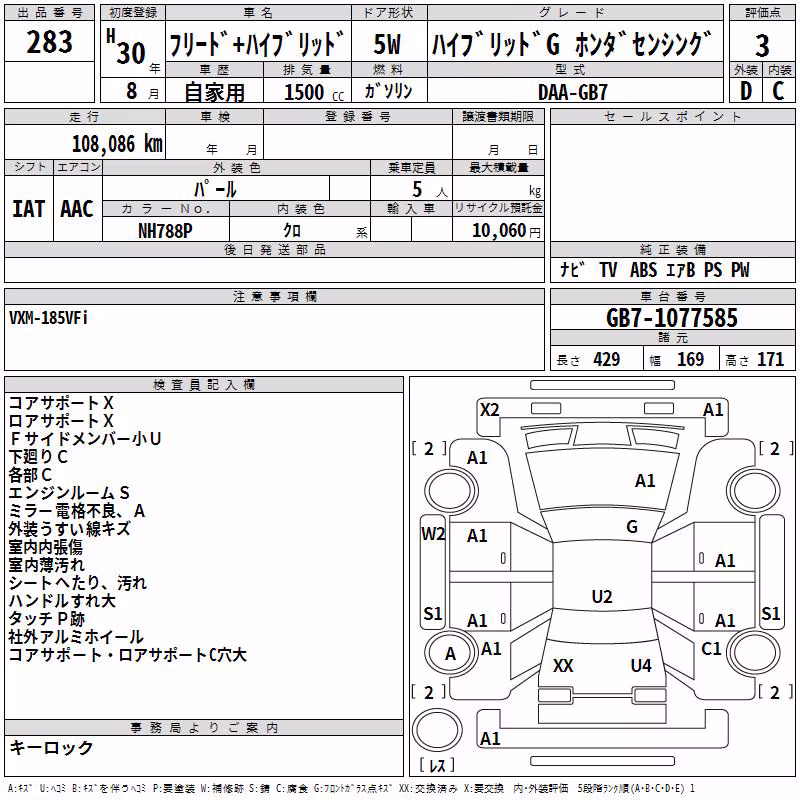Viewport: 800px width, 800px height.
Task: Click the inspector note "コアサポートX"
Action: (x=61, y=403)
